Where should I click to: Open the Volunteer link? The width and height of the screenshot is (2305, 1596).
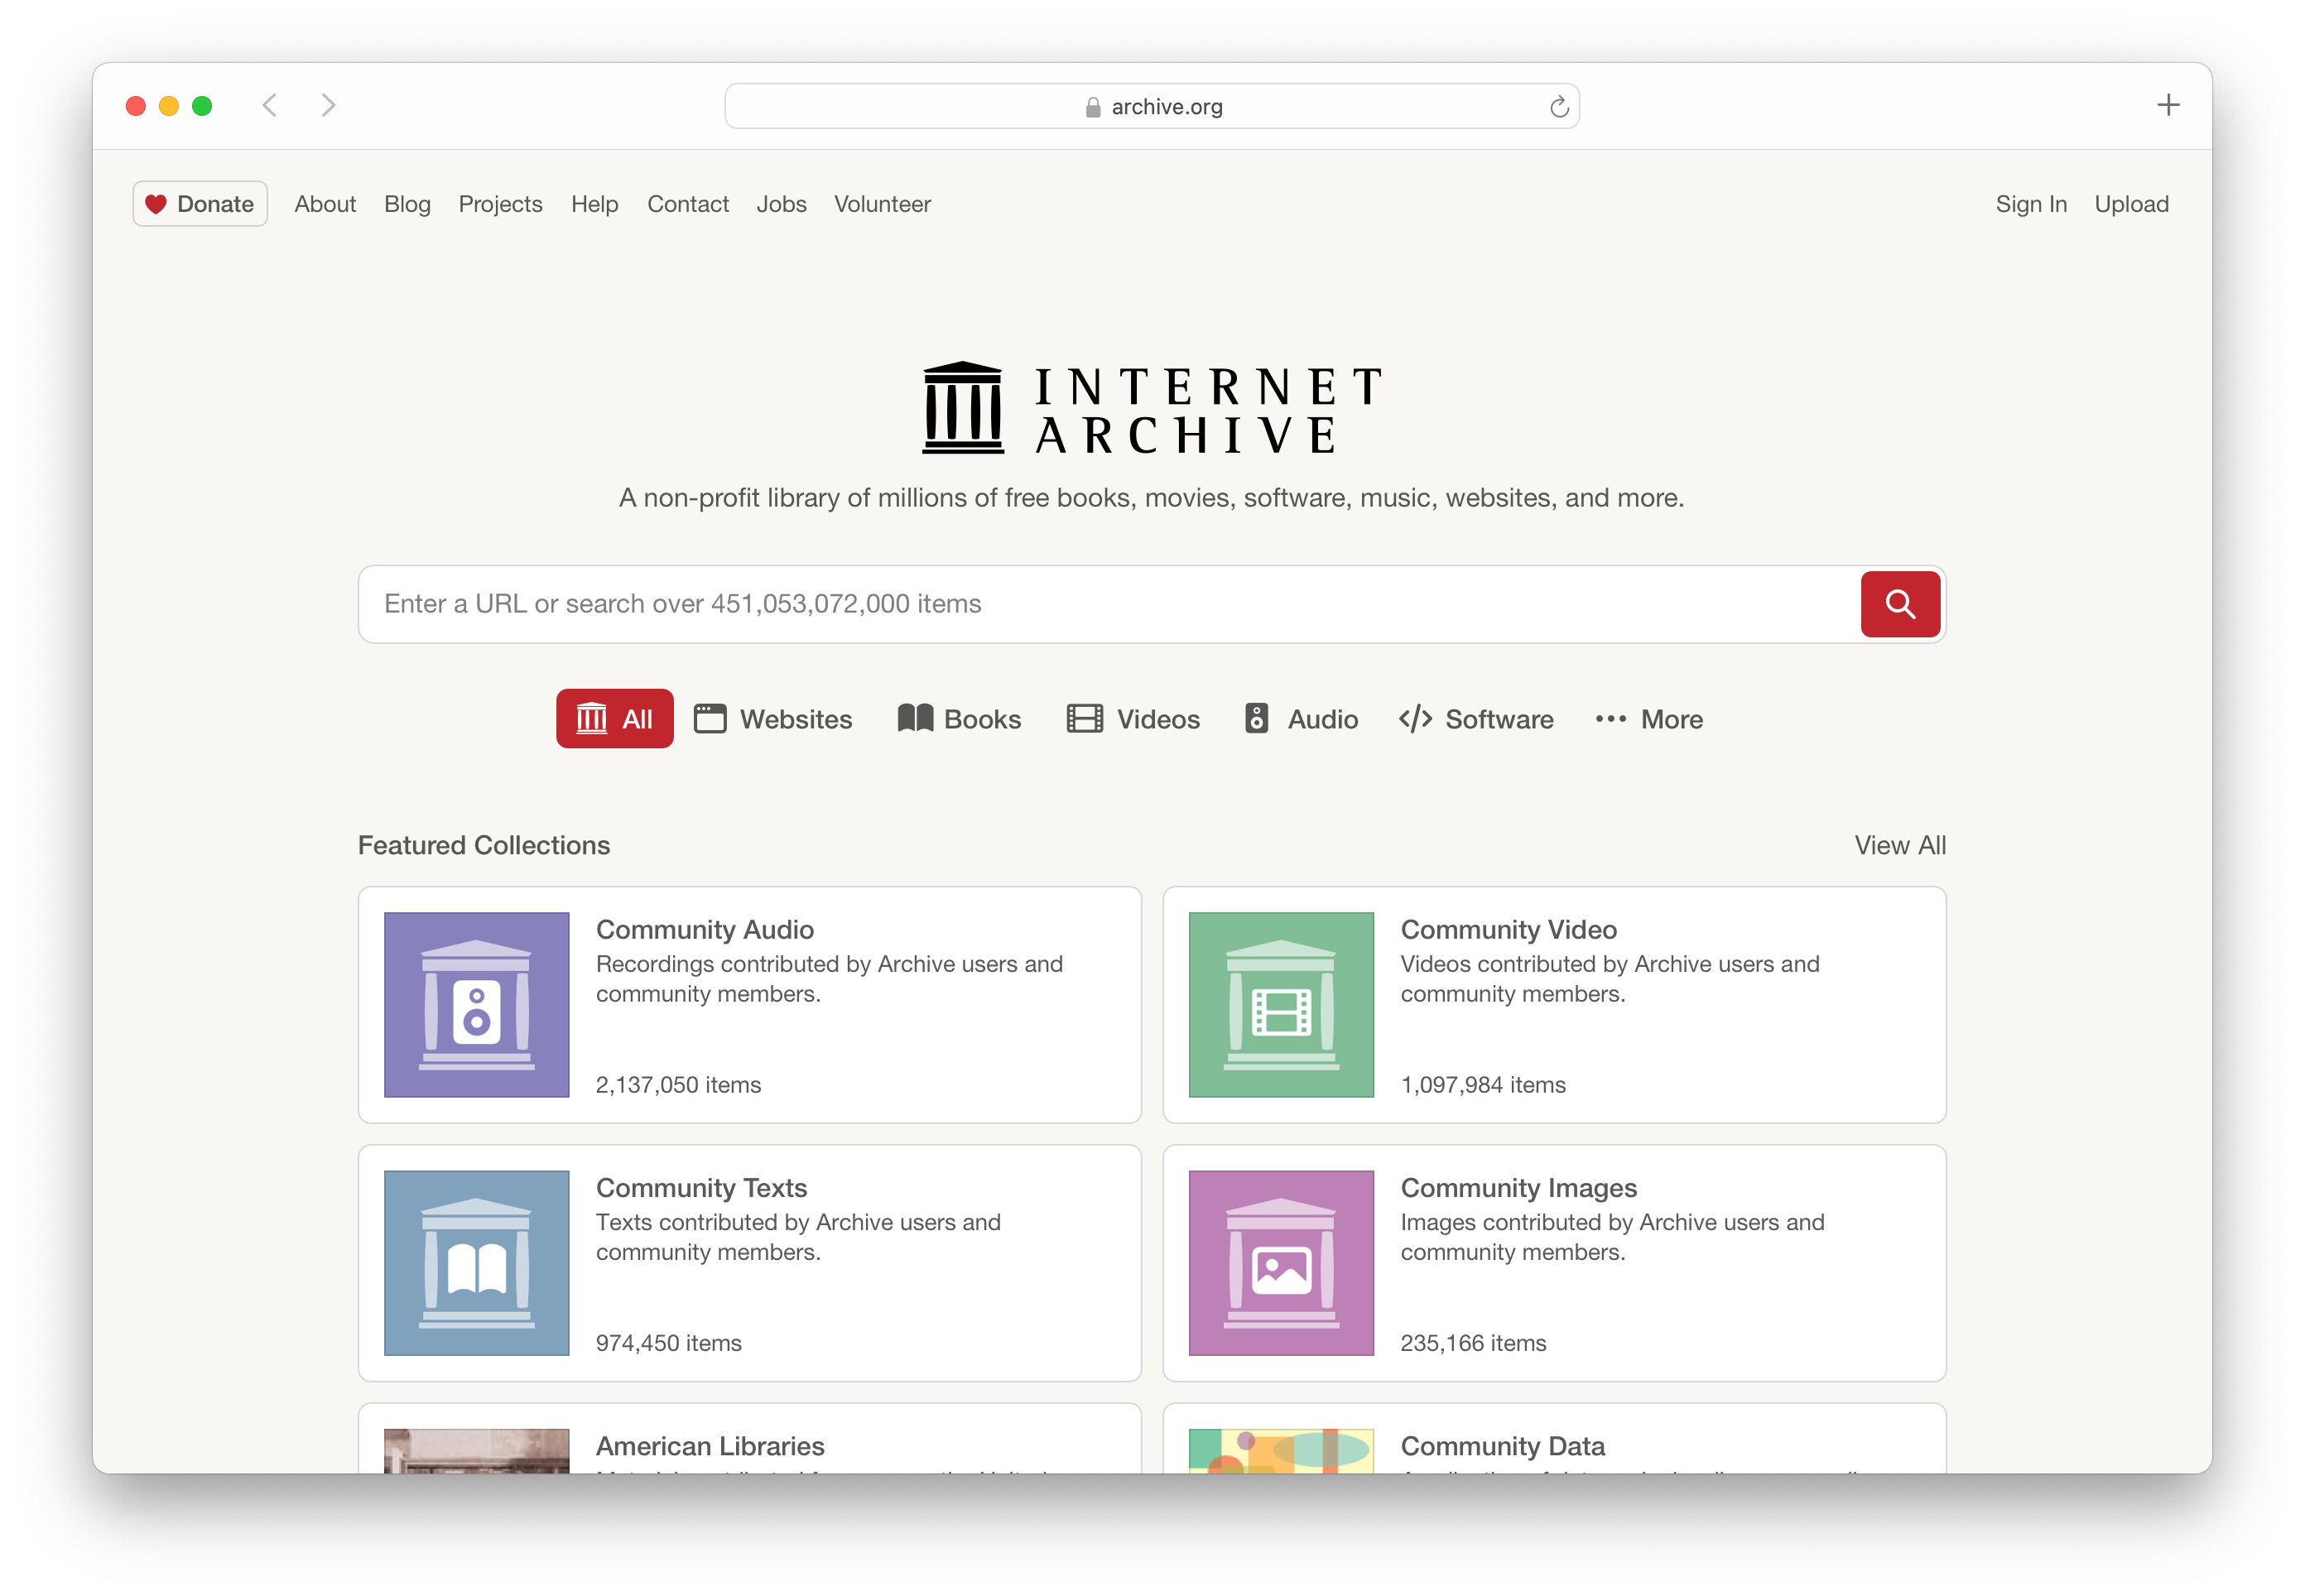[882, 204]
